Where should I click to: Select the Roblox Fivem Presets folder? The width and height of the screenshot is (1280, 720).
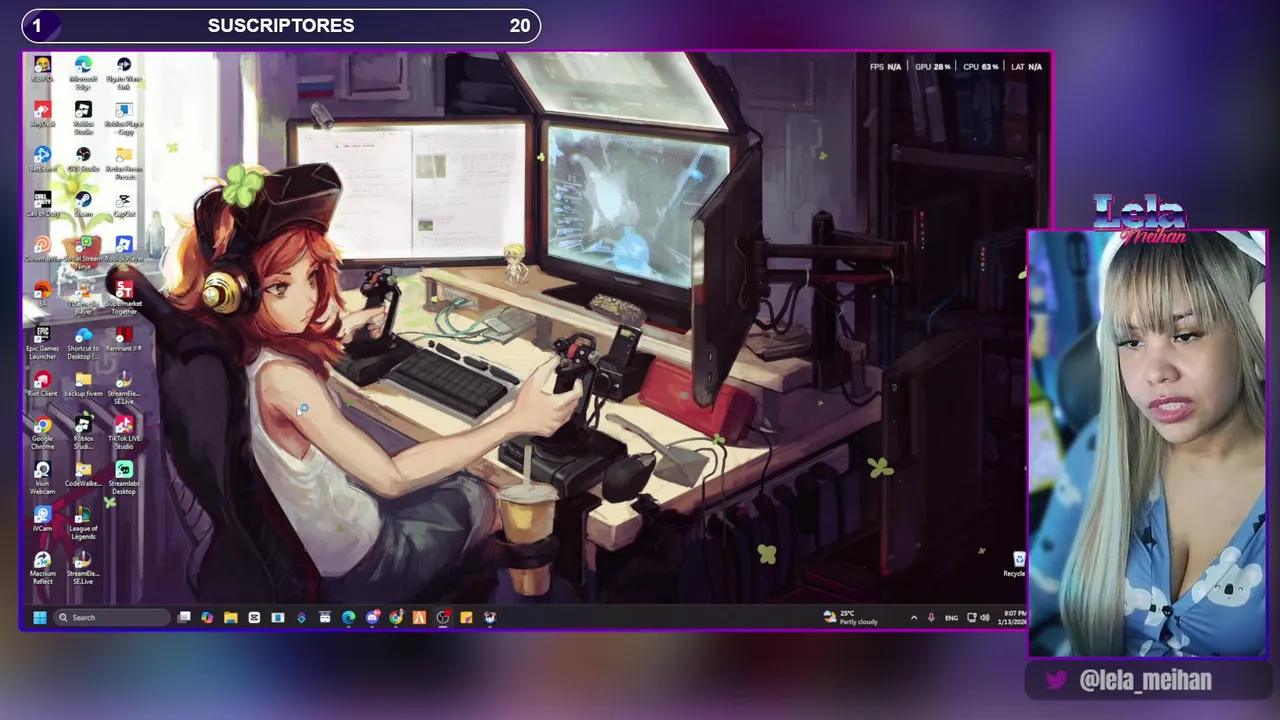[x=124, y=163]
